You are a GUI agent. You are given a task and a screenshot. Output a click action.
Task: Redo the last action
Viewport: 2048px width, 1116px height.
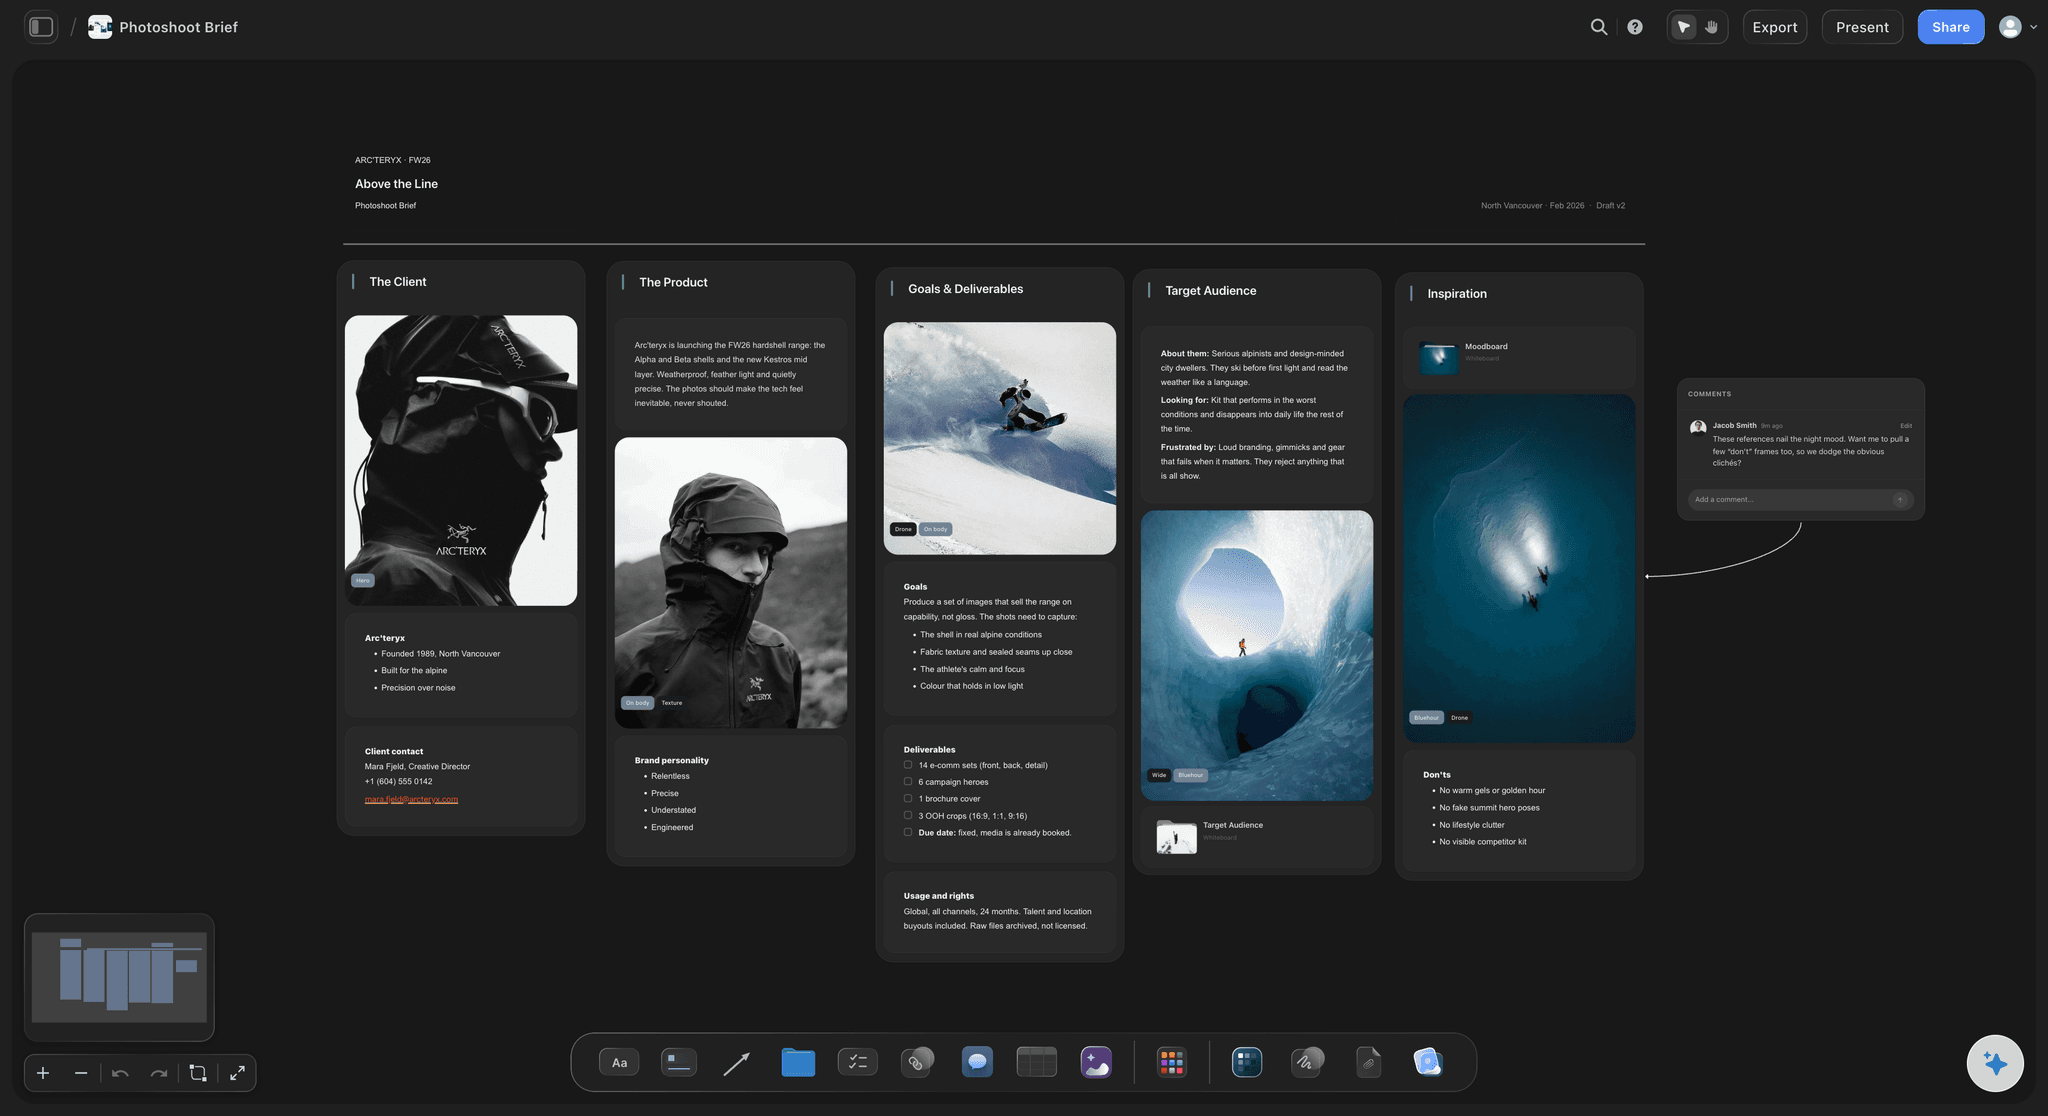point(158,1073)
